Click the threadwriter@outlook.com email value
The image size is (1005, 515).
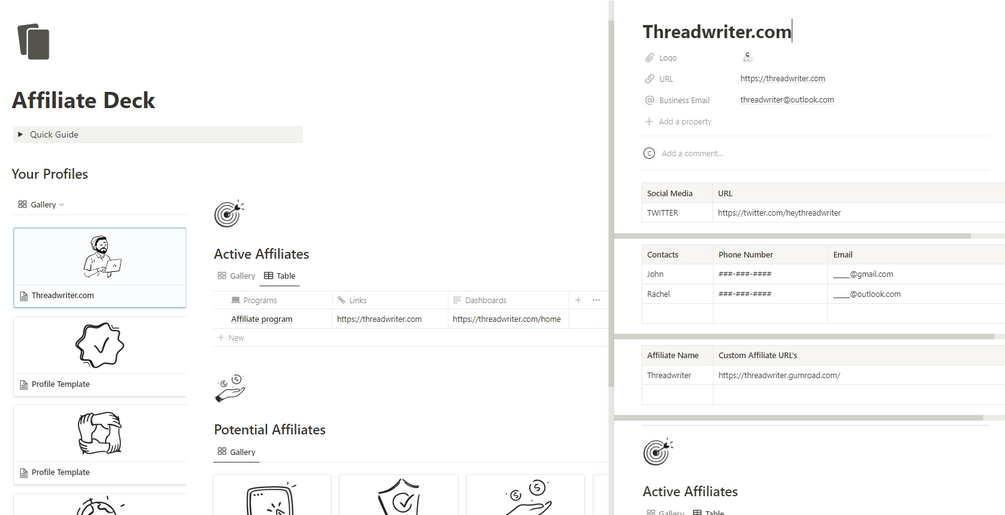(x=787, y=100)
